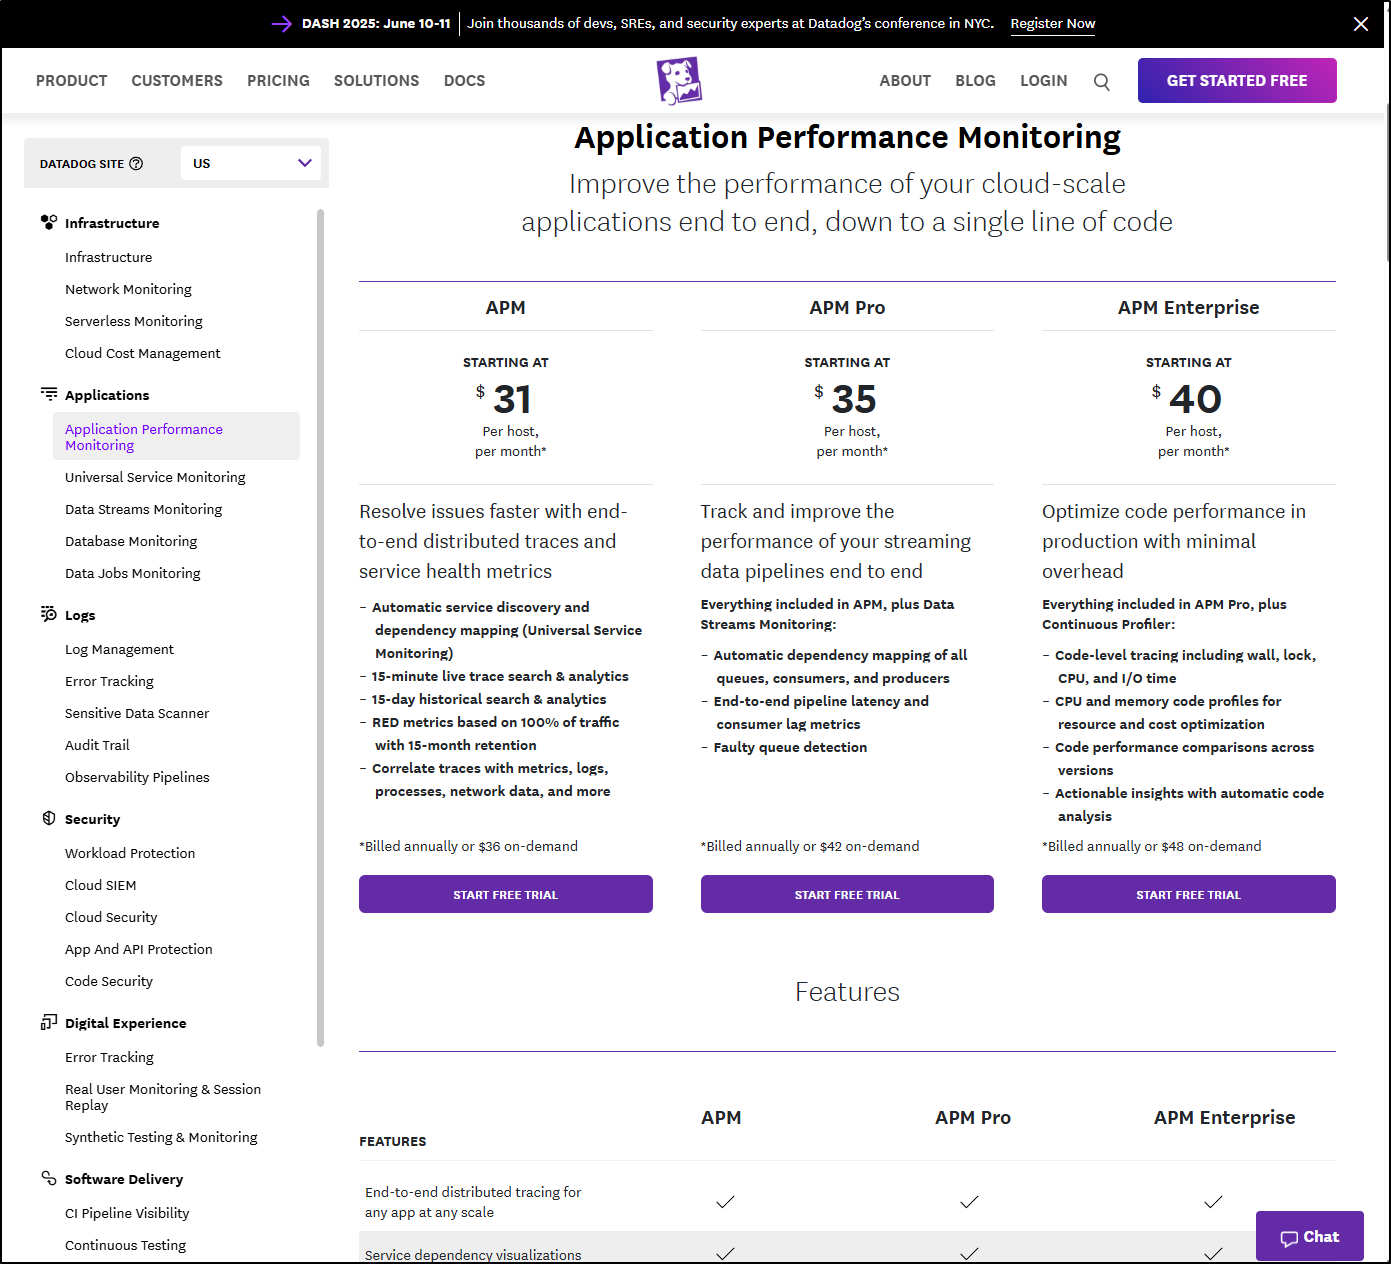Open Cloud Security pricing

(111, 917)
